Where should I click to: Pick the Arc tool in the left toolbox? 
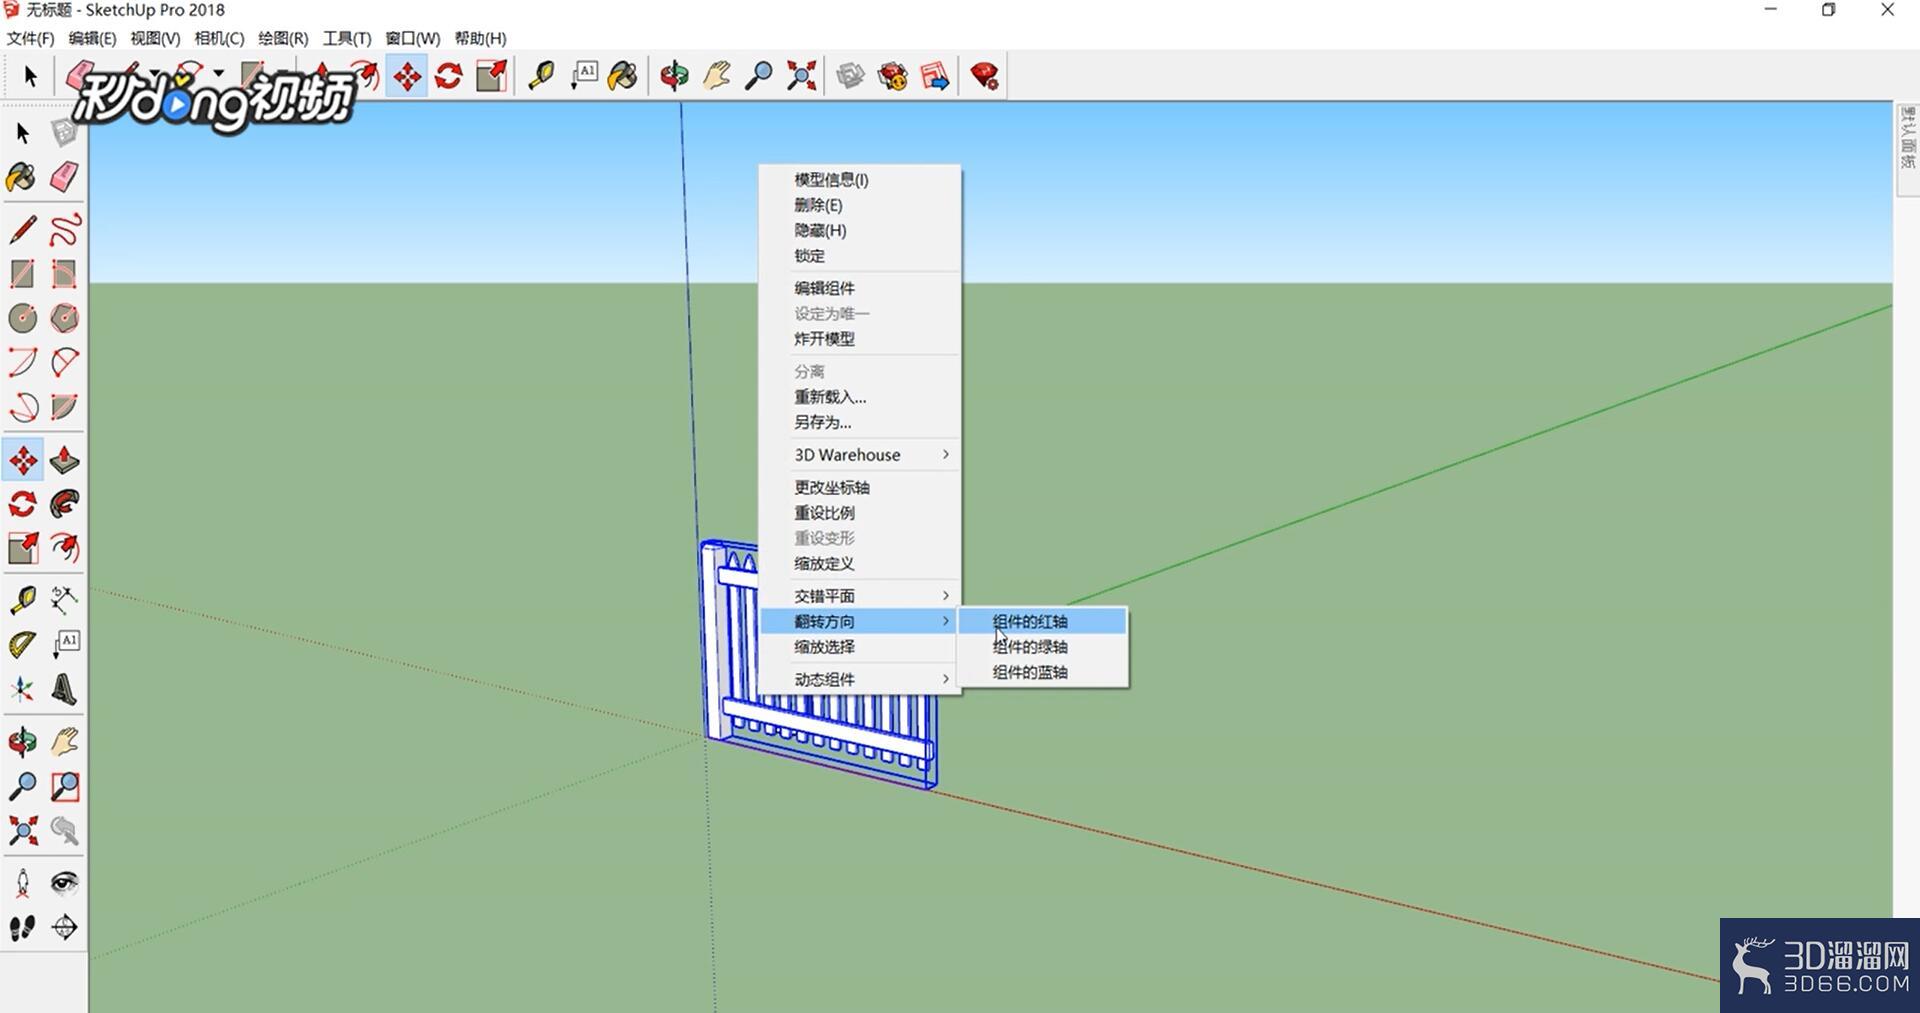(22, 362)
